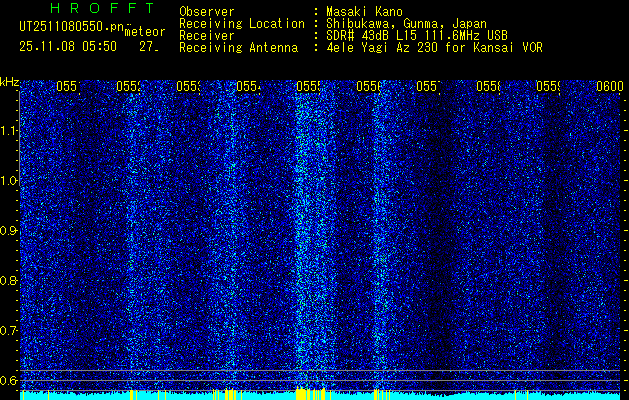The image size is (629, 400).
Task: Click the 'Observer' field label
Action: pos(207,11)
